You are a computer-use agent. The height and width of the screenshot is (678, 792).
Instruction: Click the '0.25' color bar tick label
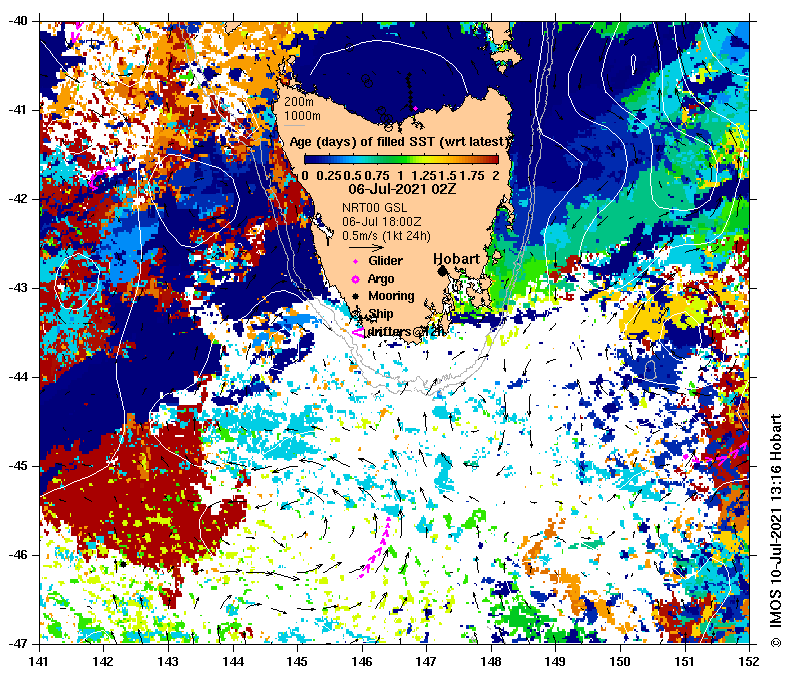(x=329, y=176)
